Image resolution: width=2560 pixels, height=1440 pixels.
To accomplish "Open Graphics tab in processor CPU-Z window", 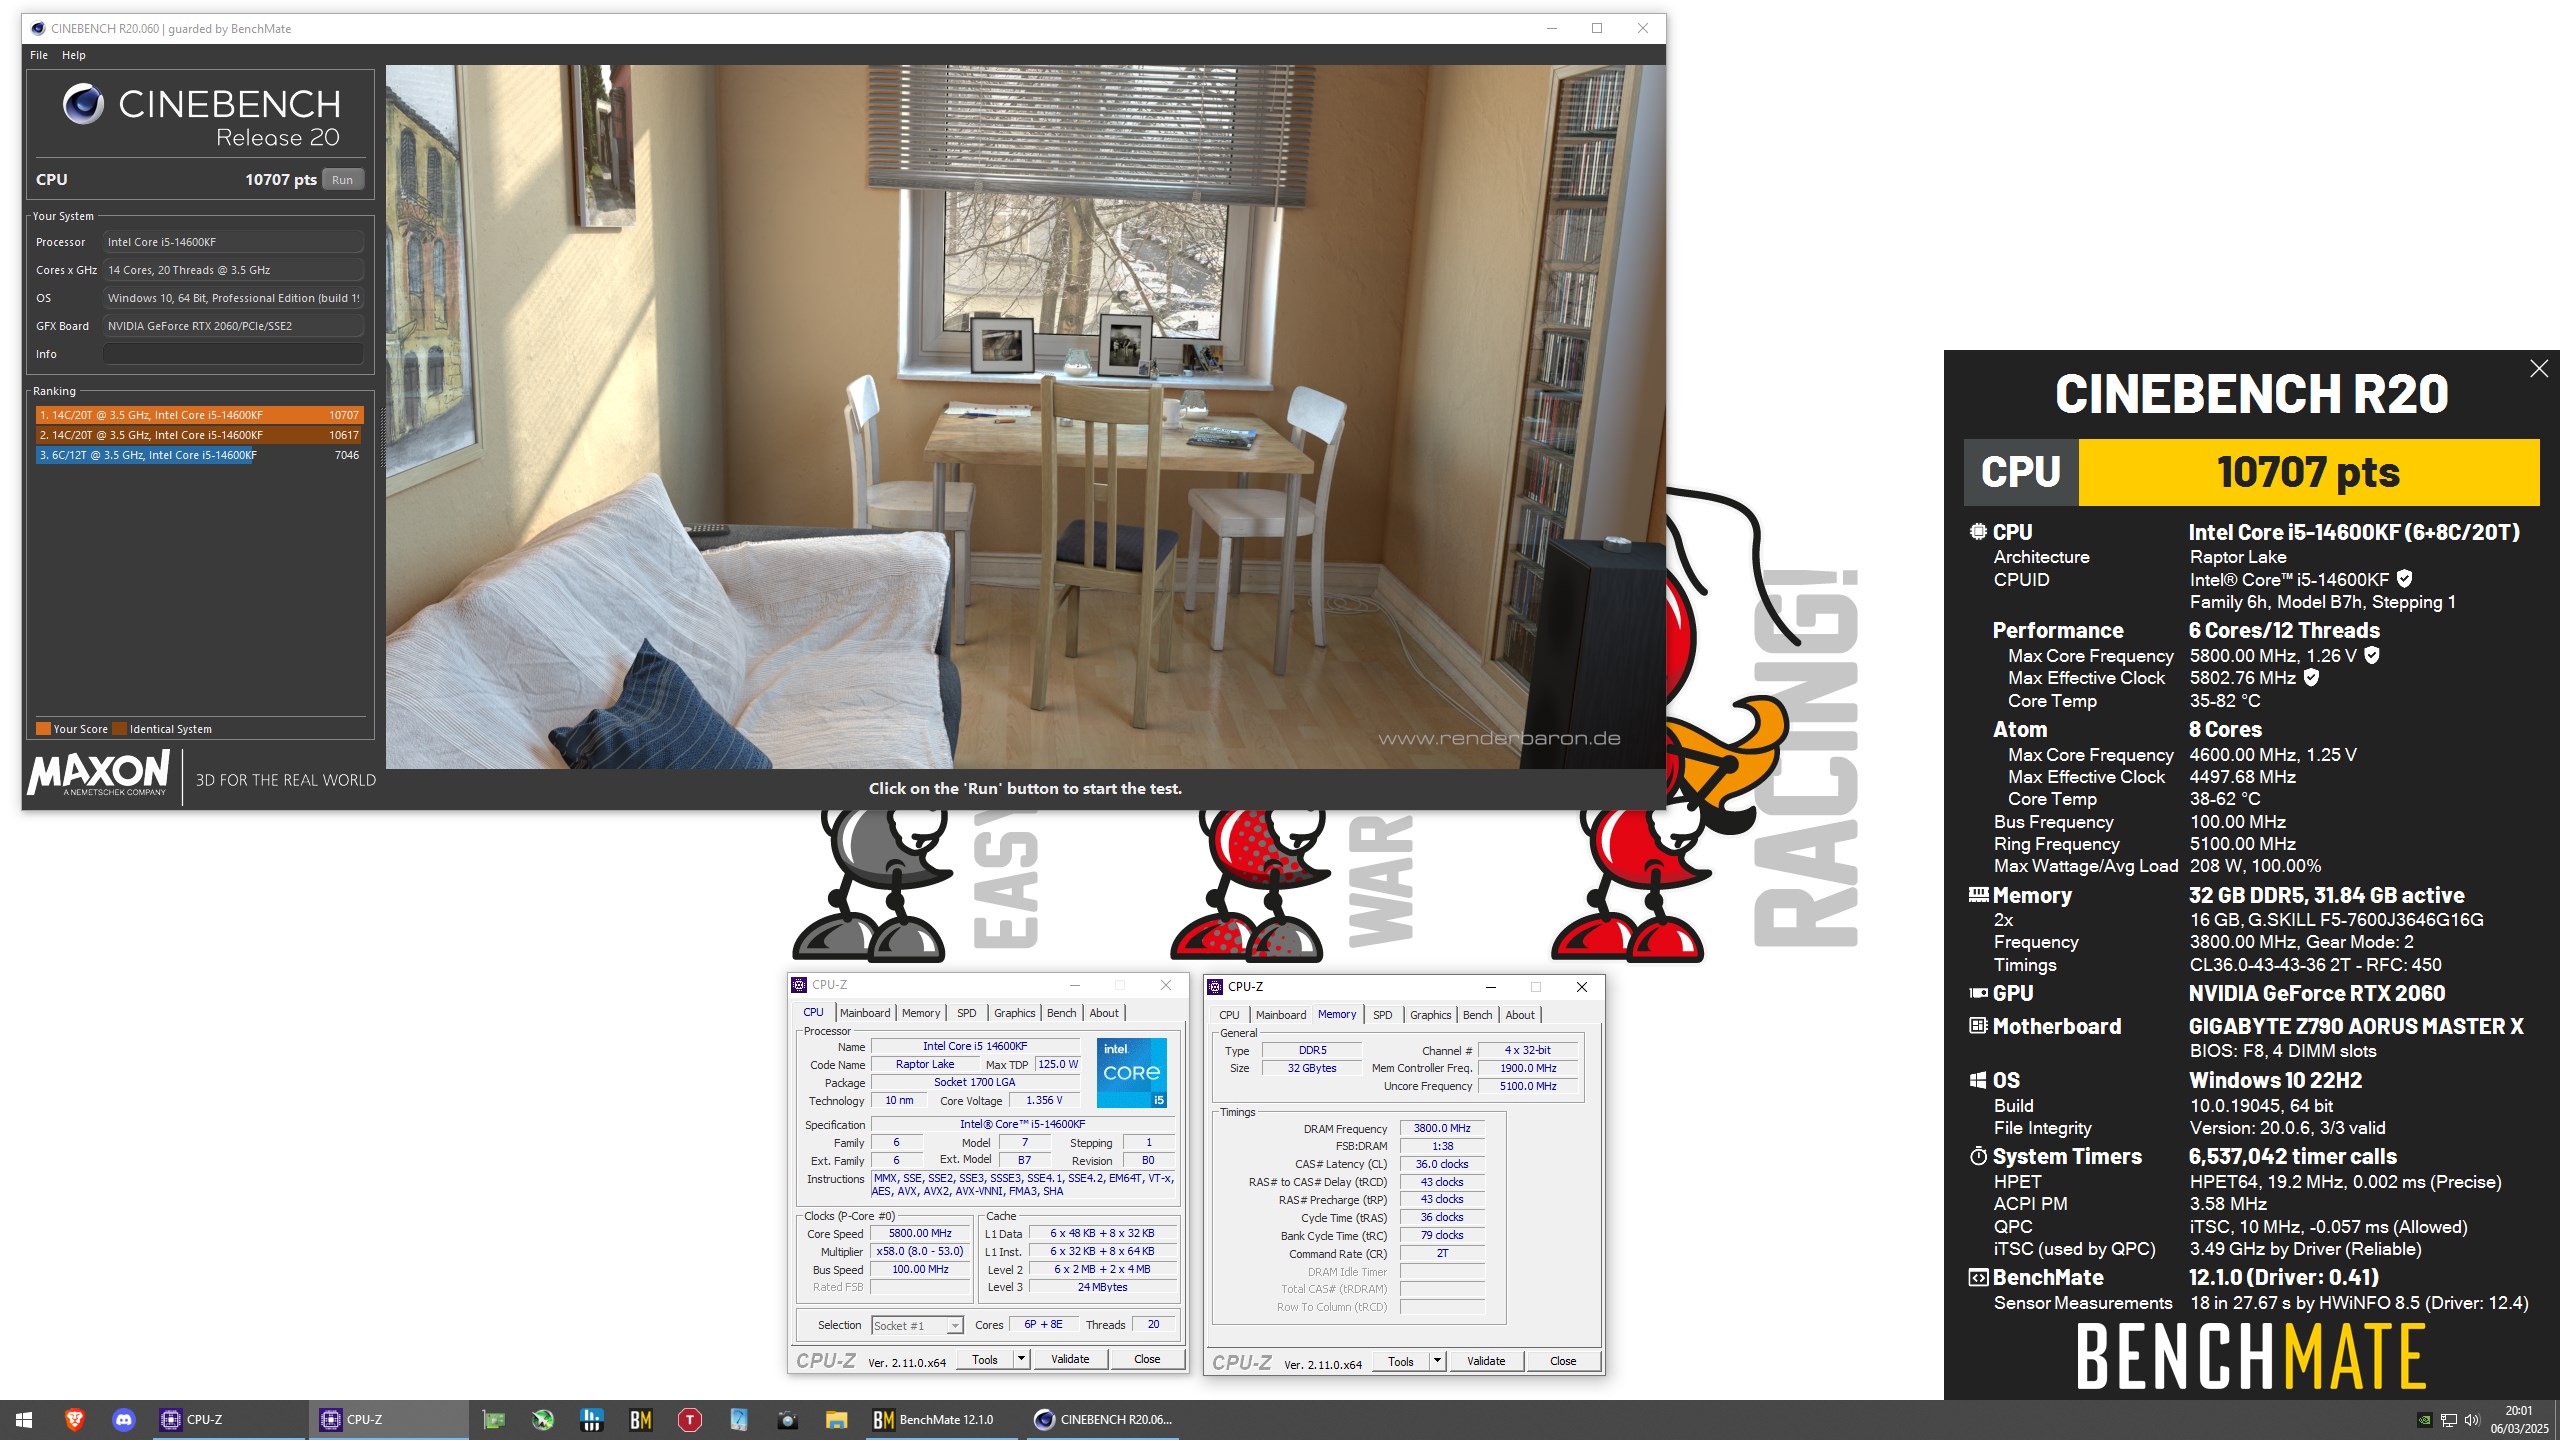I will [1015, 1013].
